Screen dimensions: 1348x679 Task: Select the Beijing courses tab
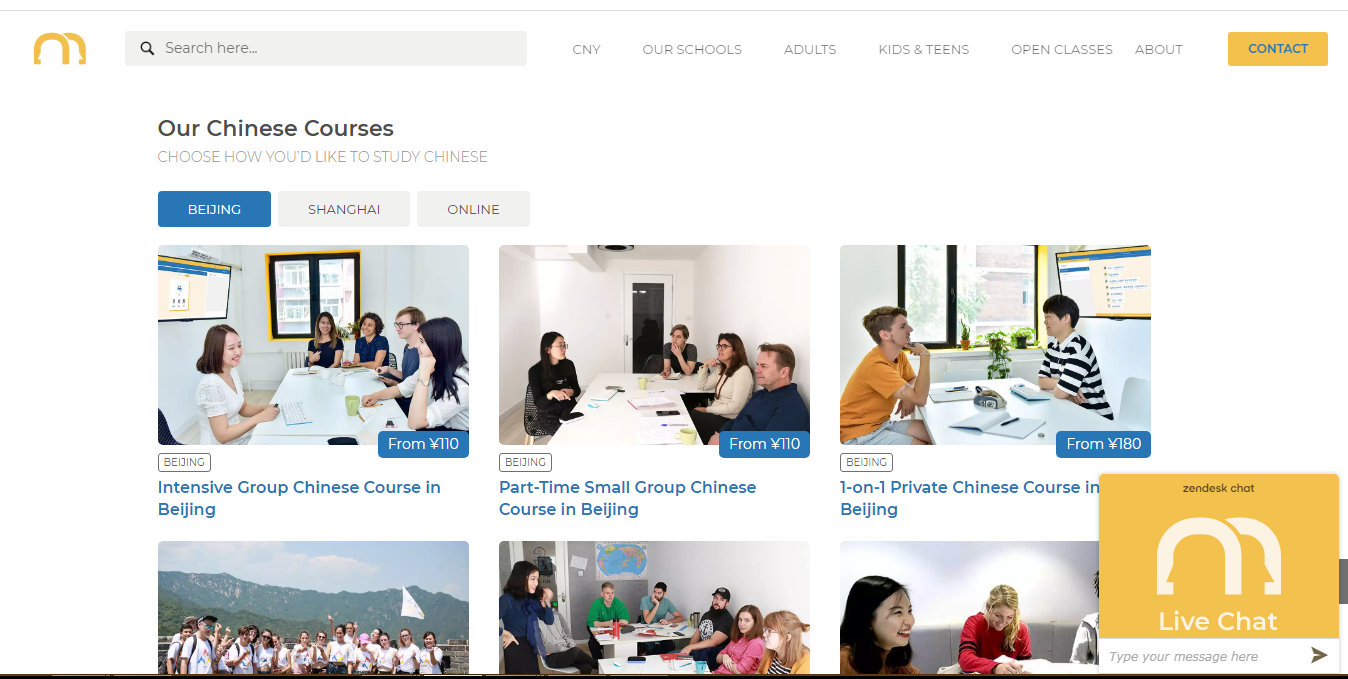tap(214, 209)
